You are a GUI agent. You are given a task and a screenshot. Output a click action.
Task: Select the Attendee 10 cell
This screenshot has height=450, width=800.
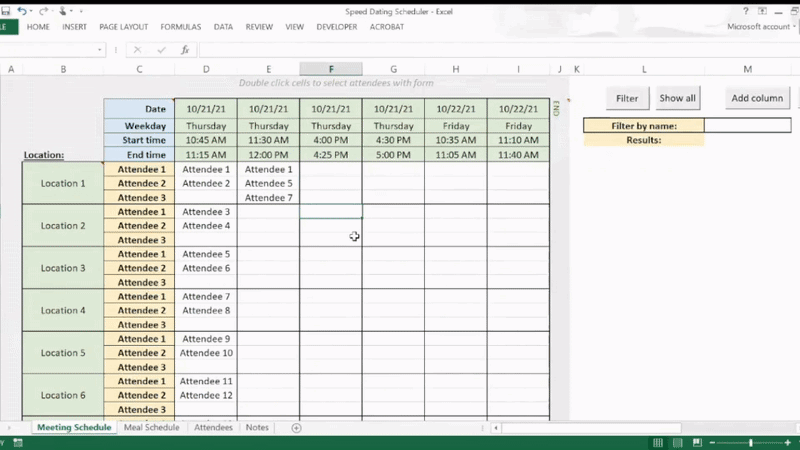pyautogui.click(x=206, y=353)
